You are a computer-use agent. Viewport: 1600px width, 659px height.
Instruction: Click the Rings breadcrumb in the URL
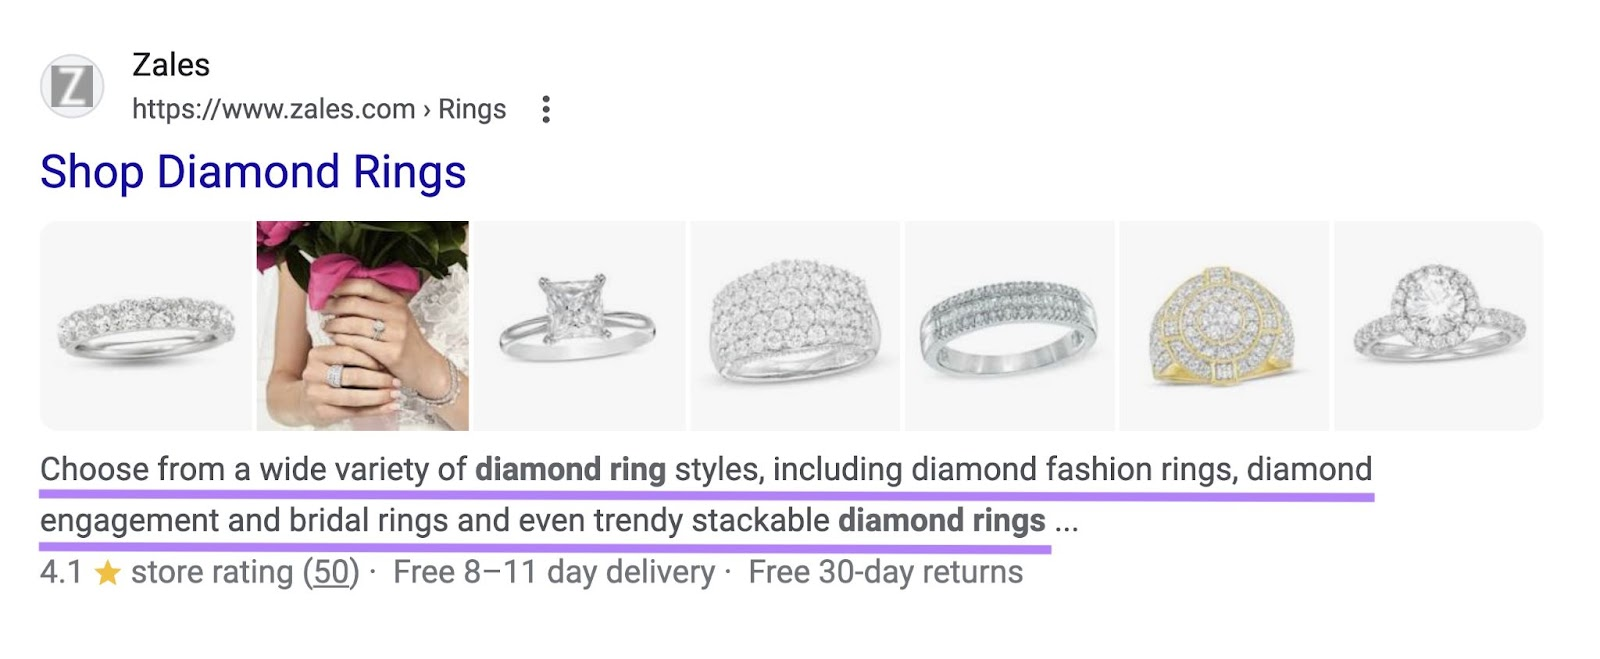pyautogui.click(x=472, y=109)
